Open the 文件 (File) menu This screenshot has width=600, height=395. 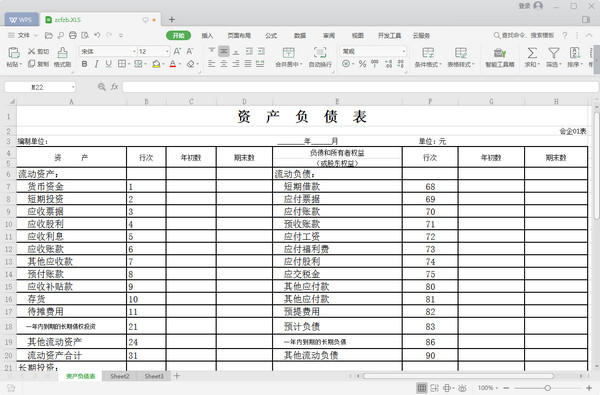(x=23, y=35)
